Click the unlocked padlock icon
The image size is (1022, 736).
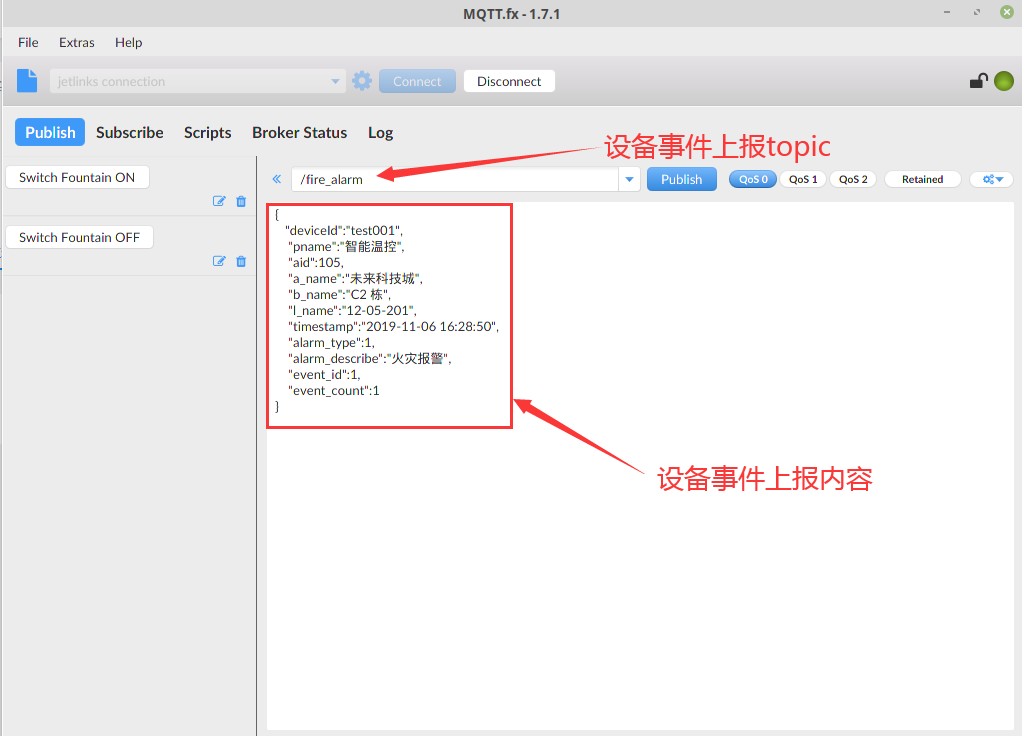979,81
